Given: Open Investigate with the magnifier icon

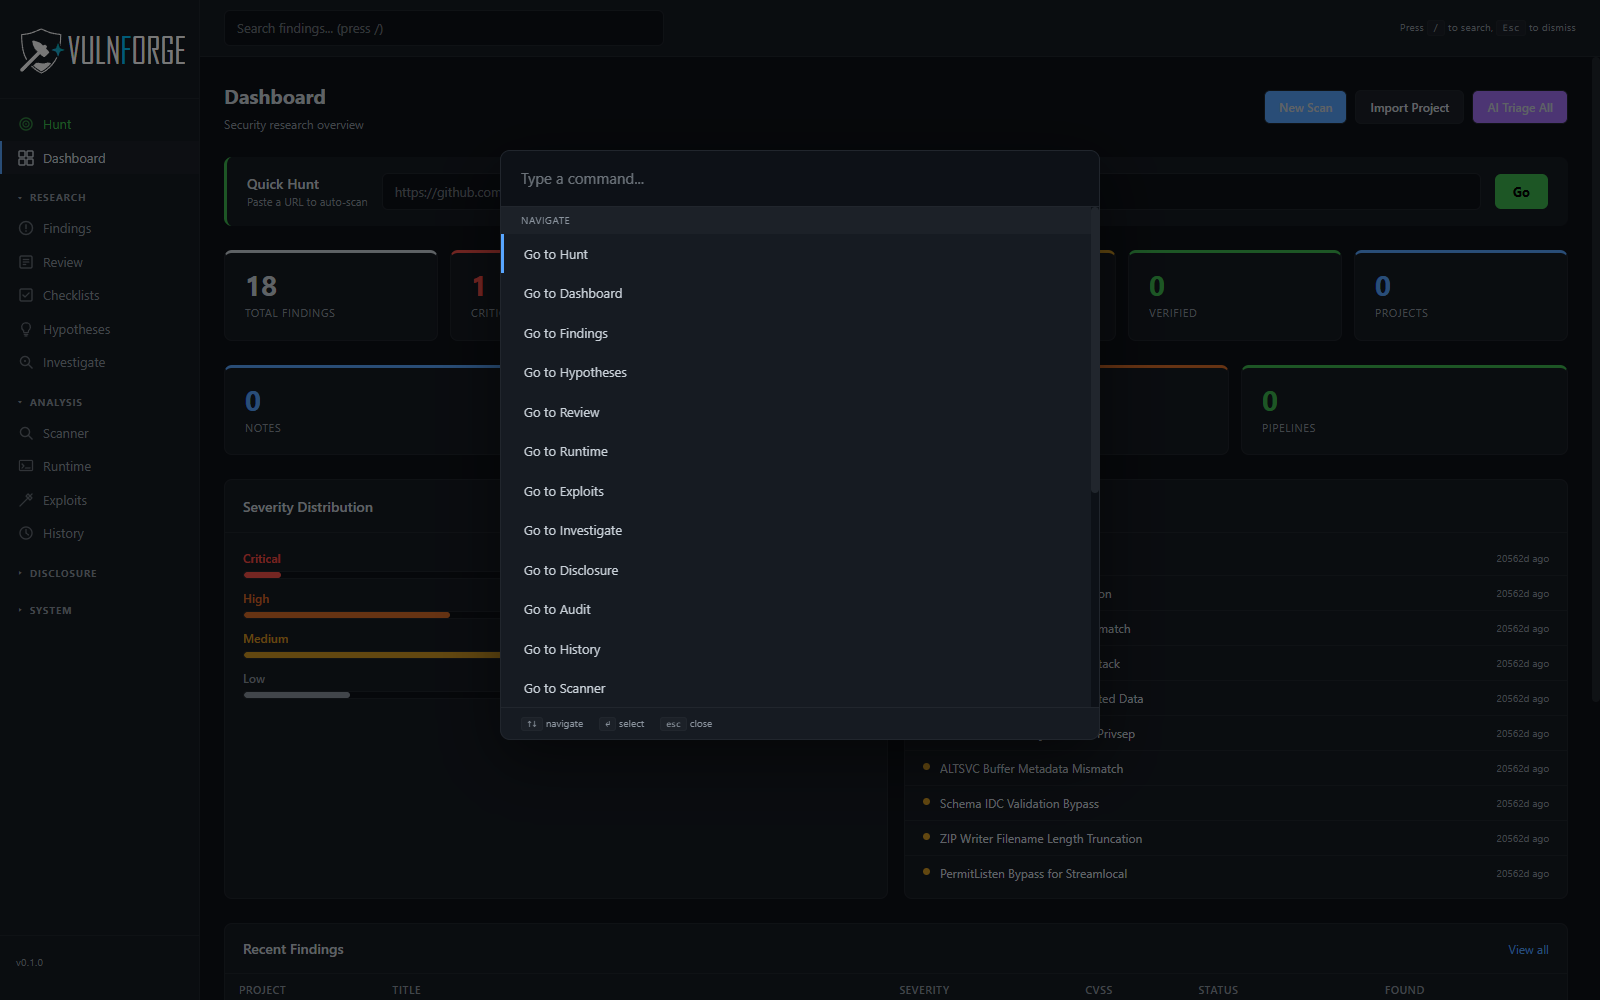Looking at the screenshot, I should pos(27,362).
